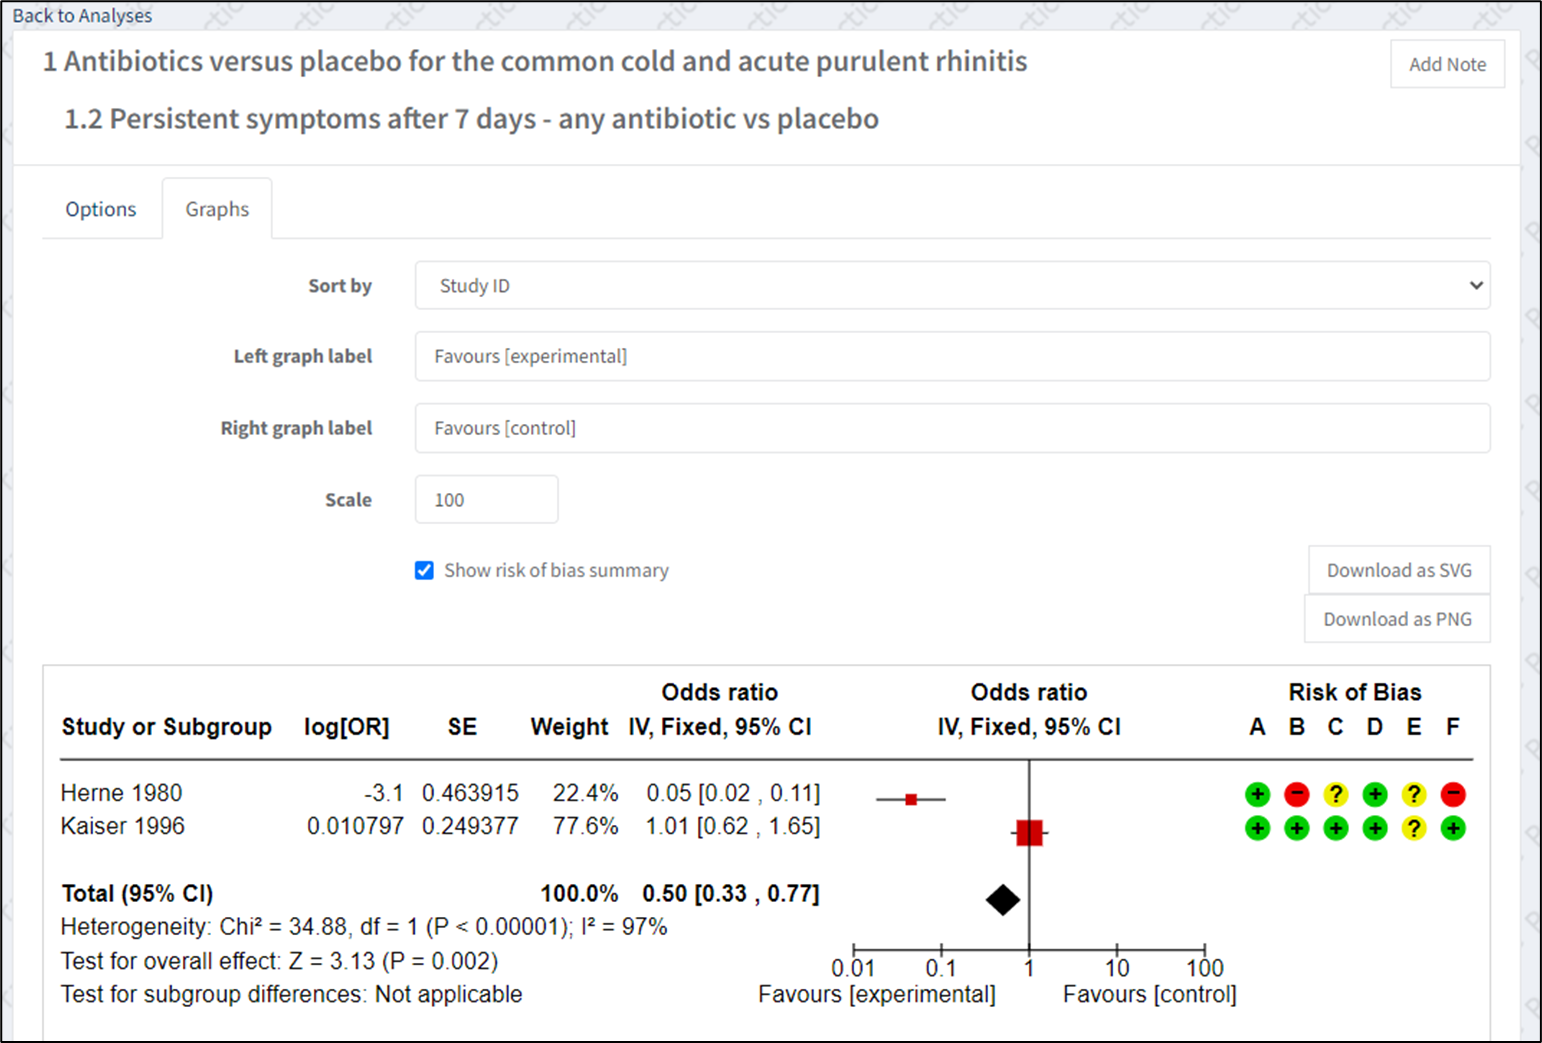Download the forest plot as PNG
The image size is (1542, 1043).
[x=1396, y=619]
